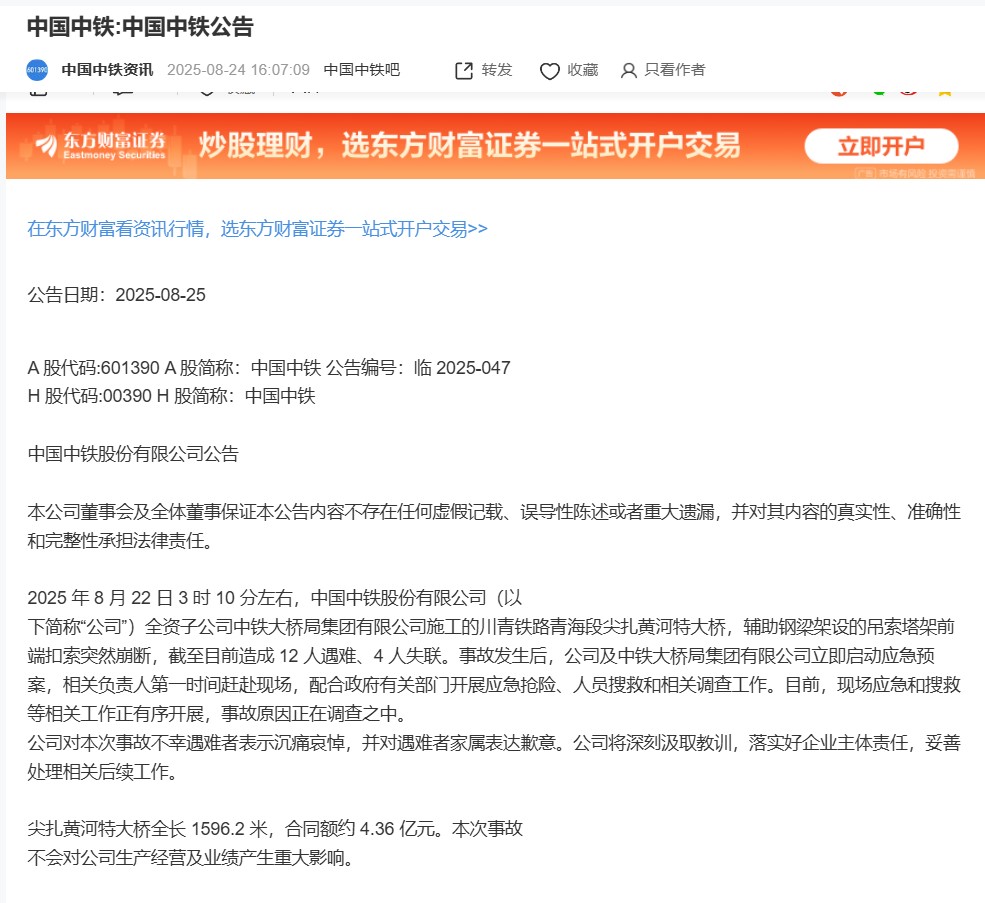Toggle 只看作者 view-author-only label
The height and width of the screenshot is (903, 985).
tap(675, 70)
